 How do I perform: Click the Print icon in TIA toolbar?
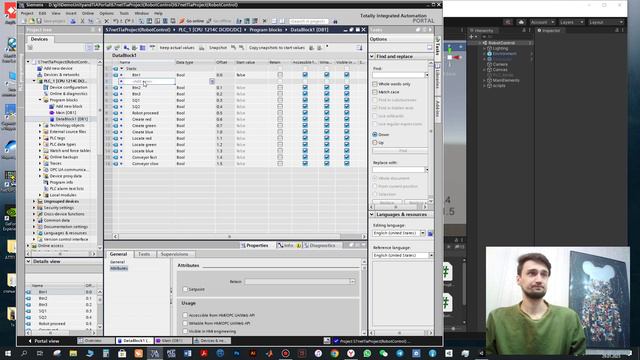[73, 21]
